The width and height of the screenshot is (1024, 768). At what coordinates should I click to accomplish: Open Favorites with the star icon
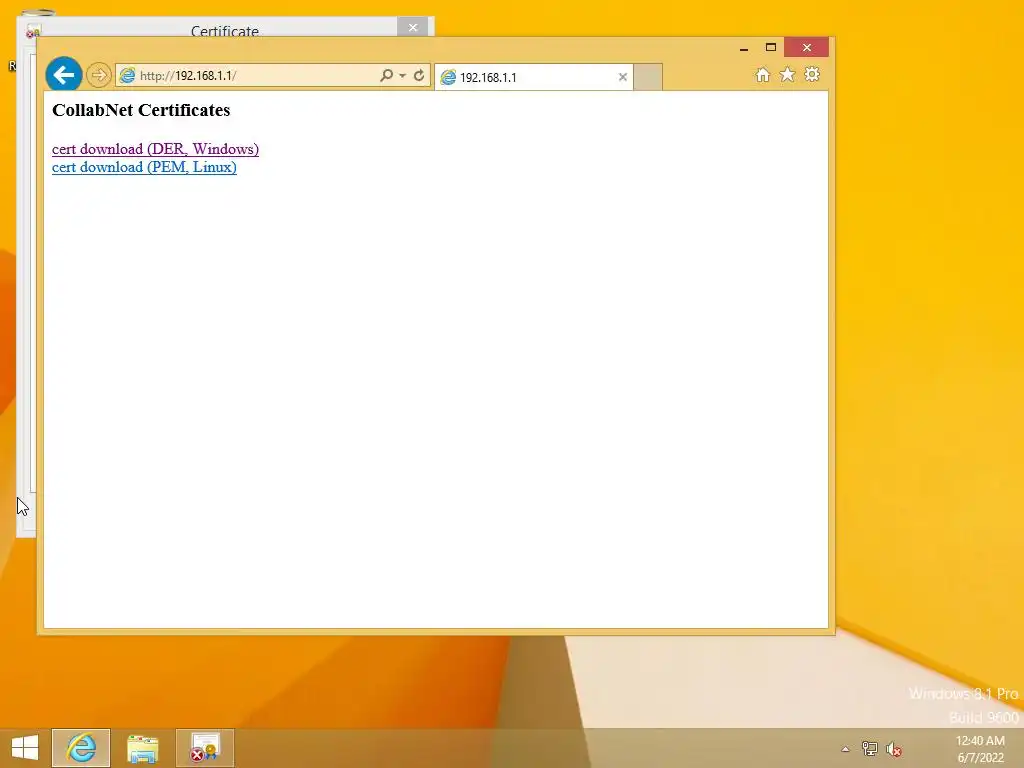point(788,74)
